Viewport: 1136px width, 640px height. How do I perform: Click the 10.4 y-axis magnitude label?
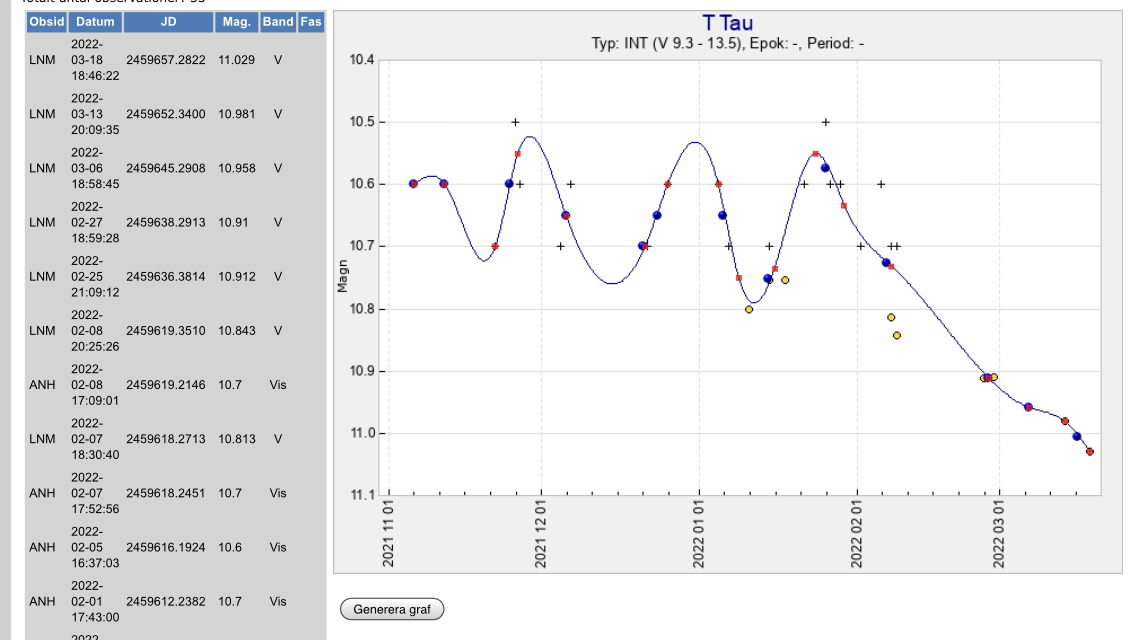(362, 60)
